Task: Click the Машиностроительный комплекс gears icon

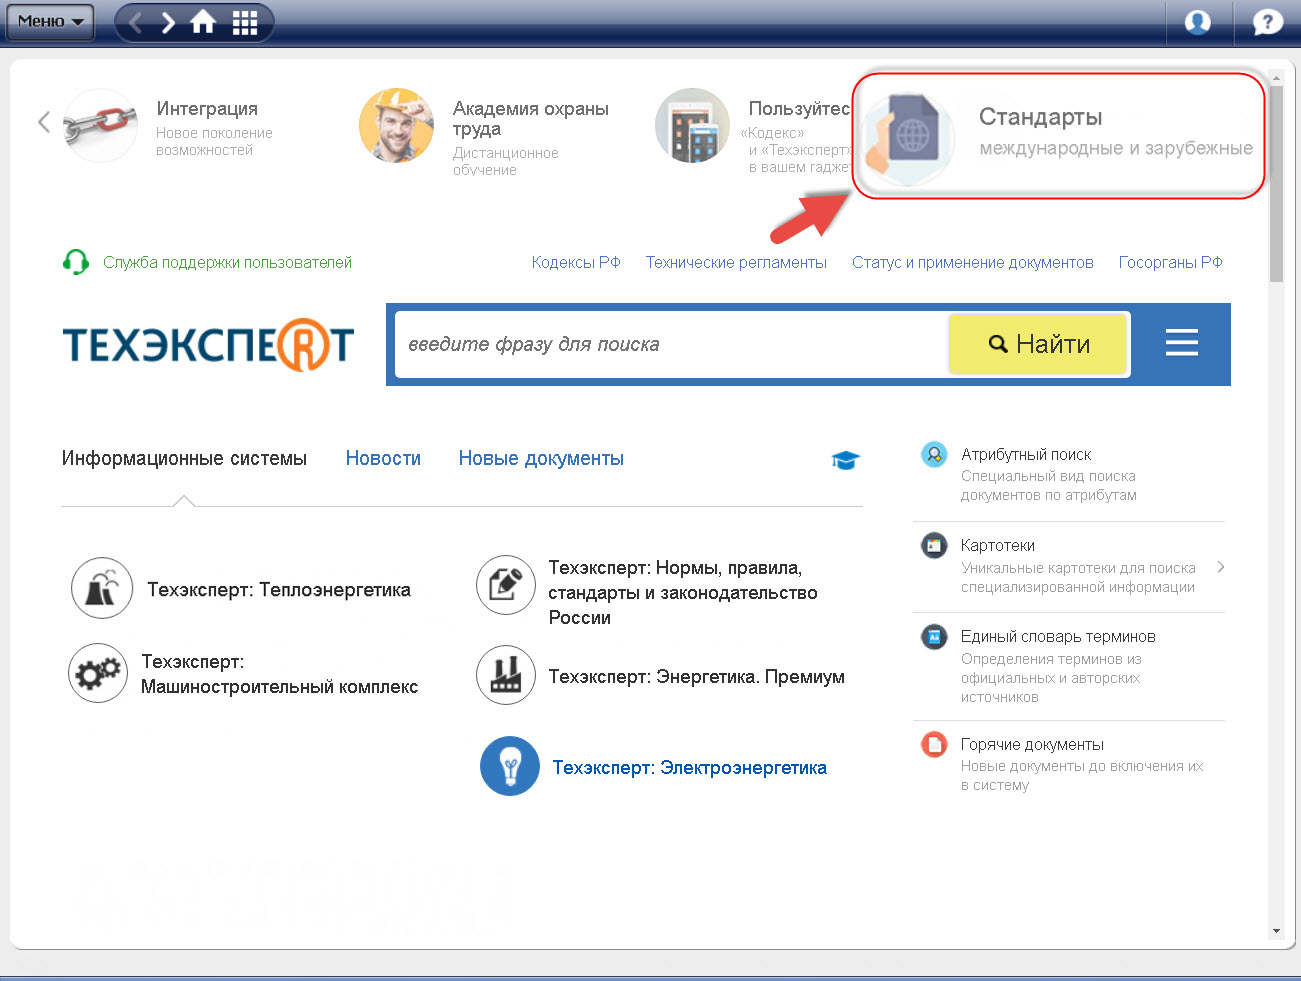Action: [x=98, y=673]
